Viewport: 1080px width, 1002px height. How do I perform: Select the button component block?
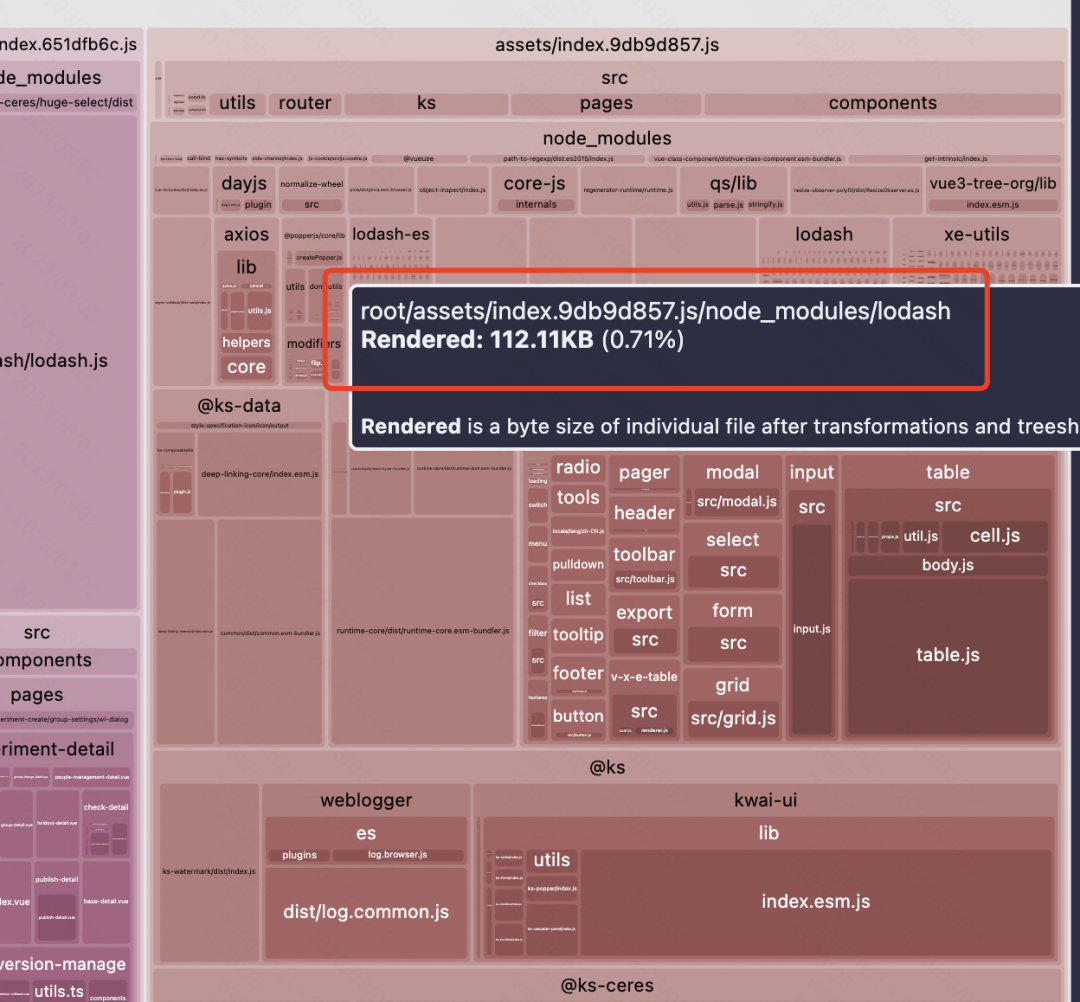pyautogui.click(x=578, y=719)
